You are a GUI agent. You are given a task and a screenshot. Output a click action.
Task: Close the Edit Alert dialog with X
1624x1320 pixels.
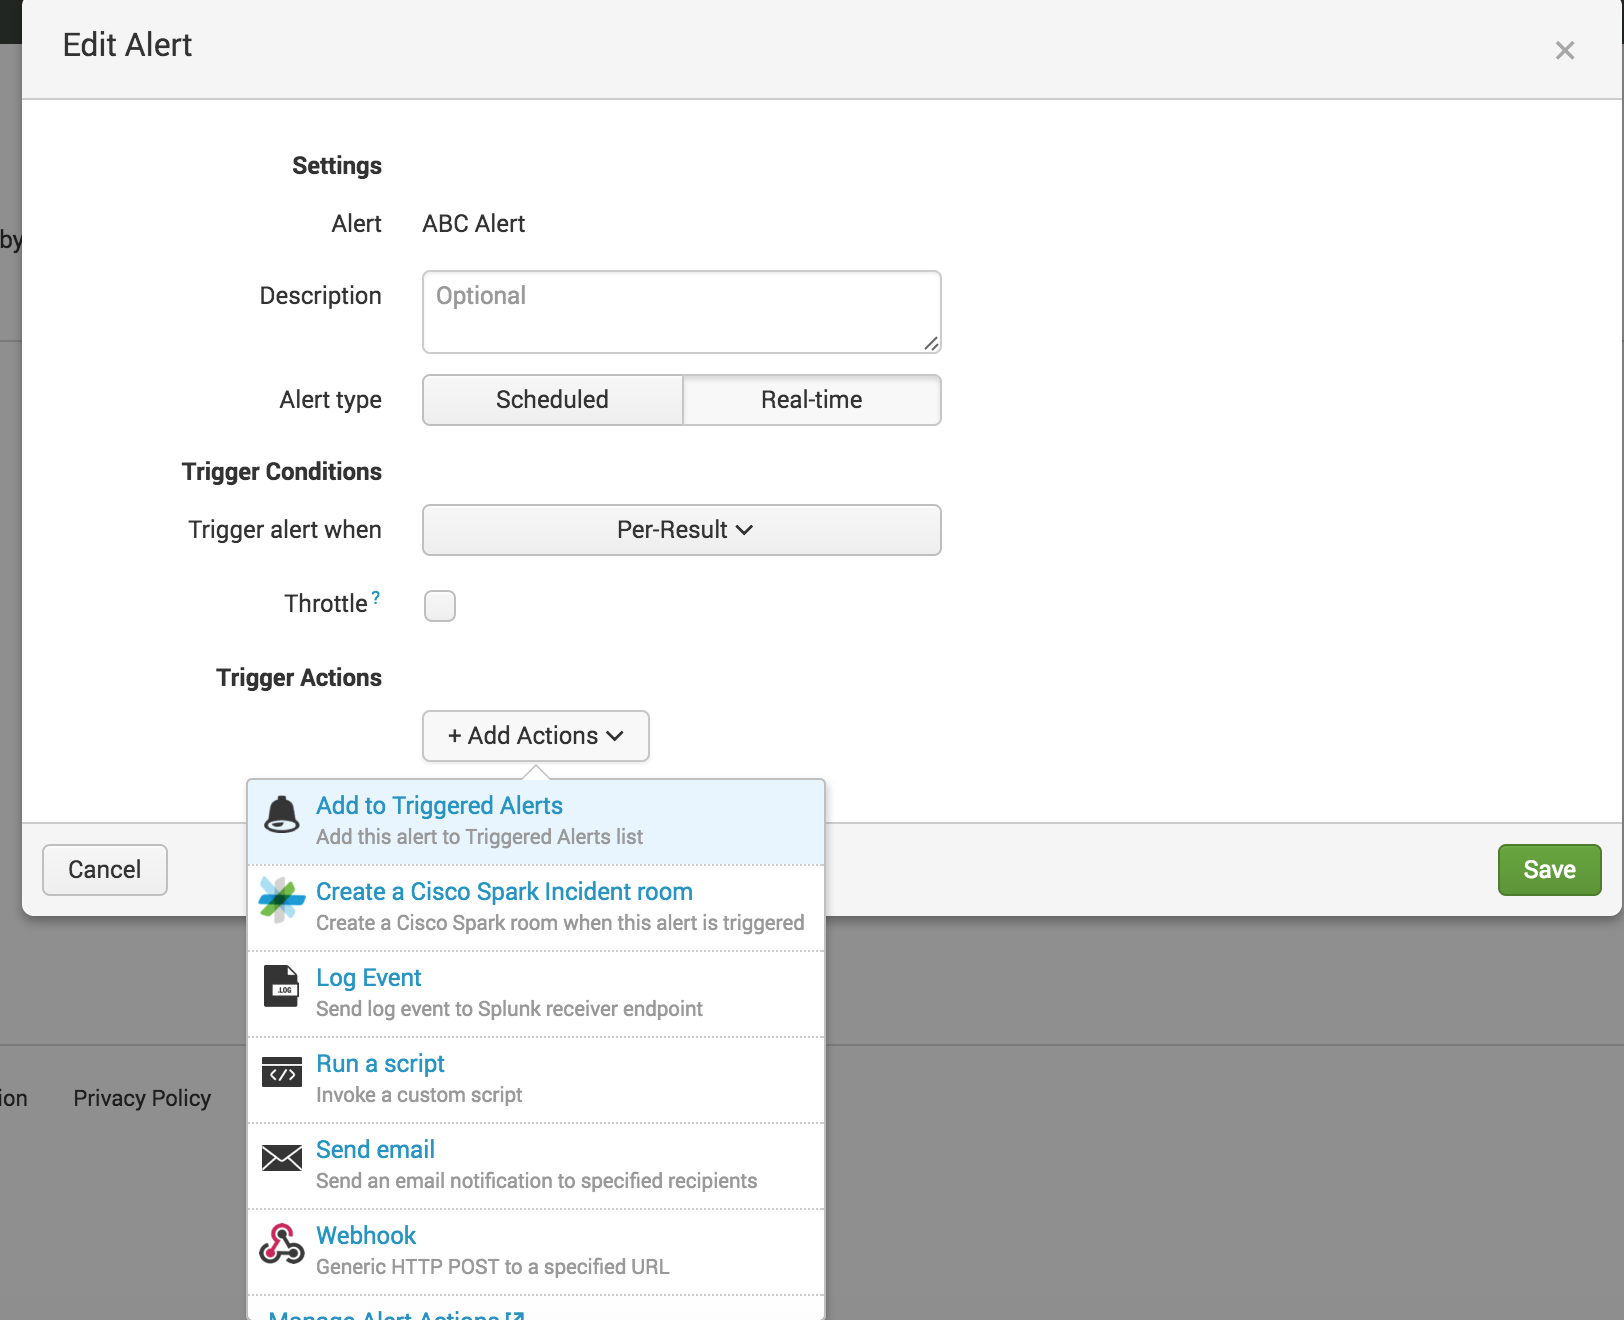tap(1565, 51)
